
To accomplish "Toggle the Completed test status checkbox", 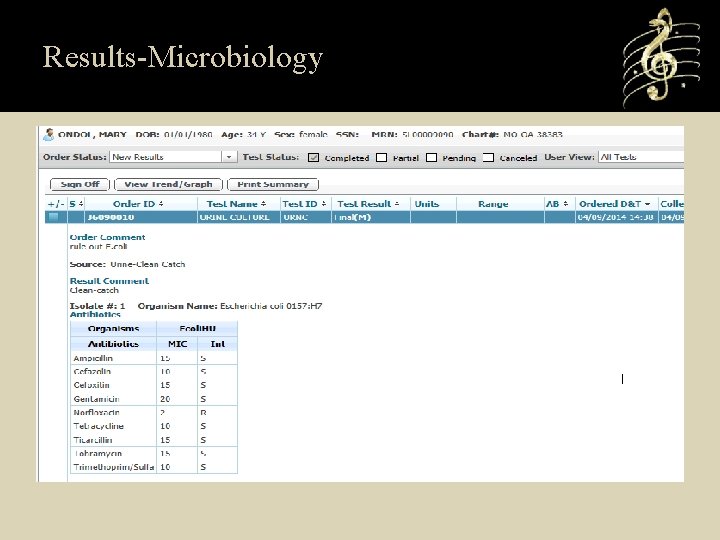I will [314, 158].
